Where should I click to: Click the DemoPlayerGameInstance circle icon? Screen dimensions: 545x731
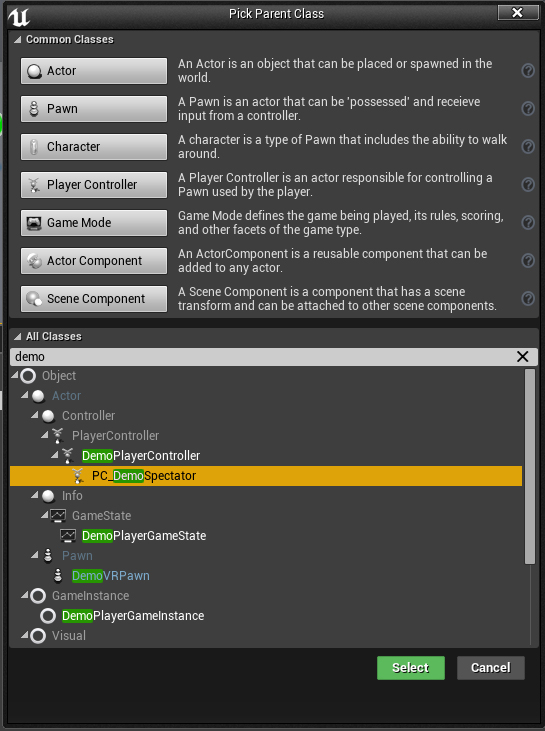[x=48, y=616]
